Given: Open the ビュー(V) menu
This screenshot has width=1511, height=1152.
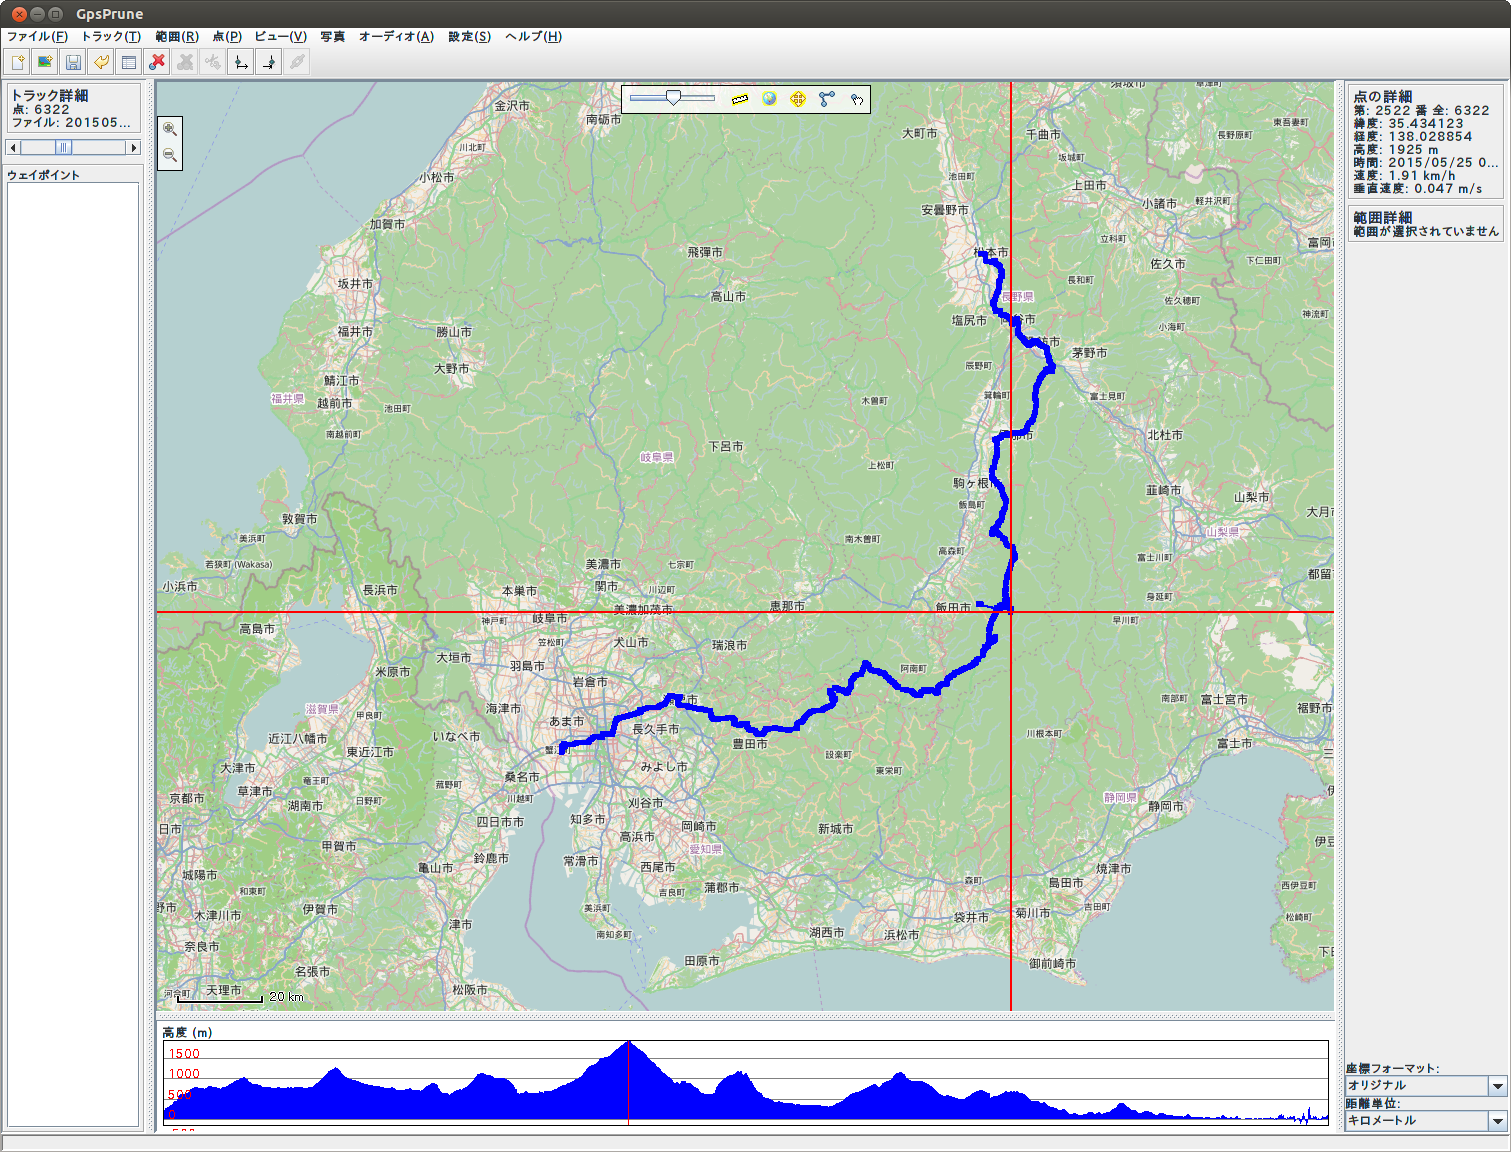Looking at the screenshot, I should [x=280, y=36].
